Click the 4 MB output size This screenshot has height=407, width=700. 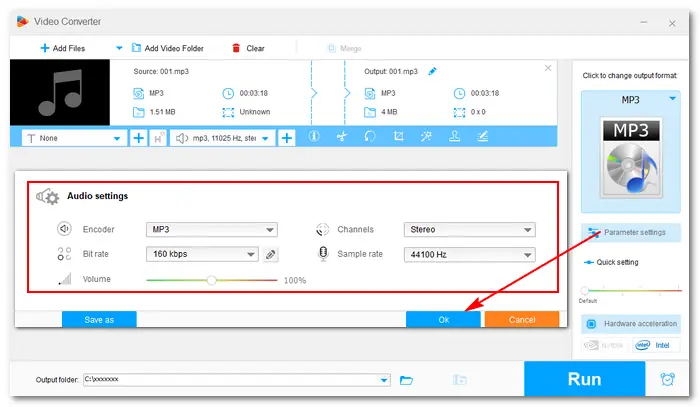tap(389, 112)
